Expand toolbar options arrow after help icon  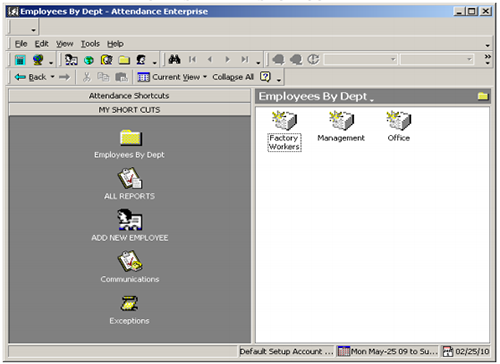[x=279, y=80]
